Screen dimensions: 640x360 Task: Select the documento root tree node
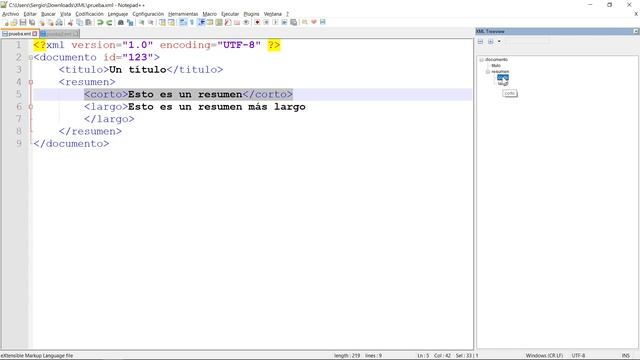pyautogui.click(x=496, y=60)
